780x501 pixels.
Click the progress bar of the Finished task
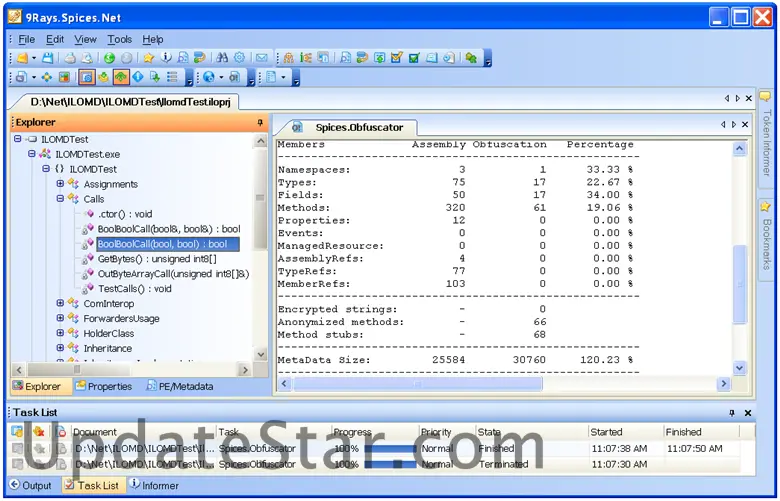tap(390, 448)
